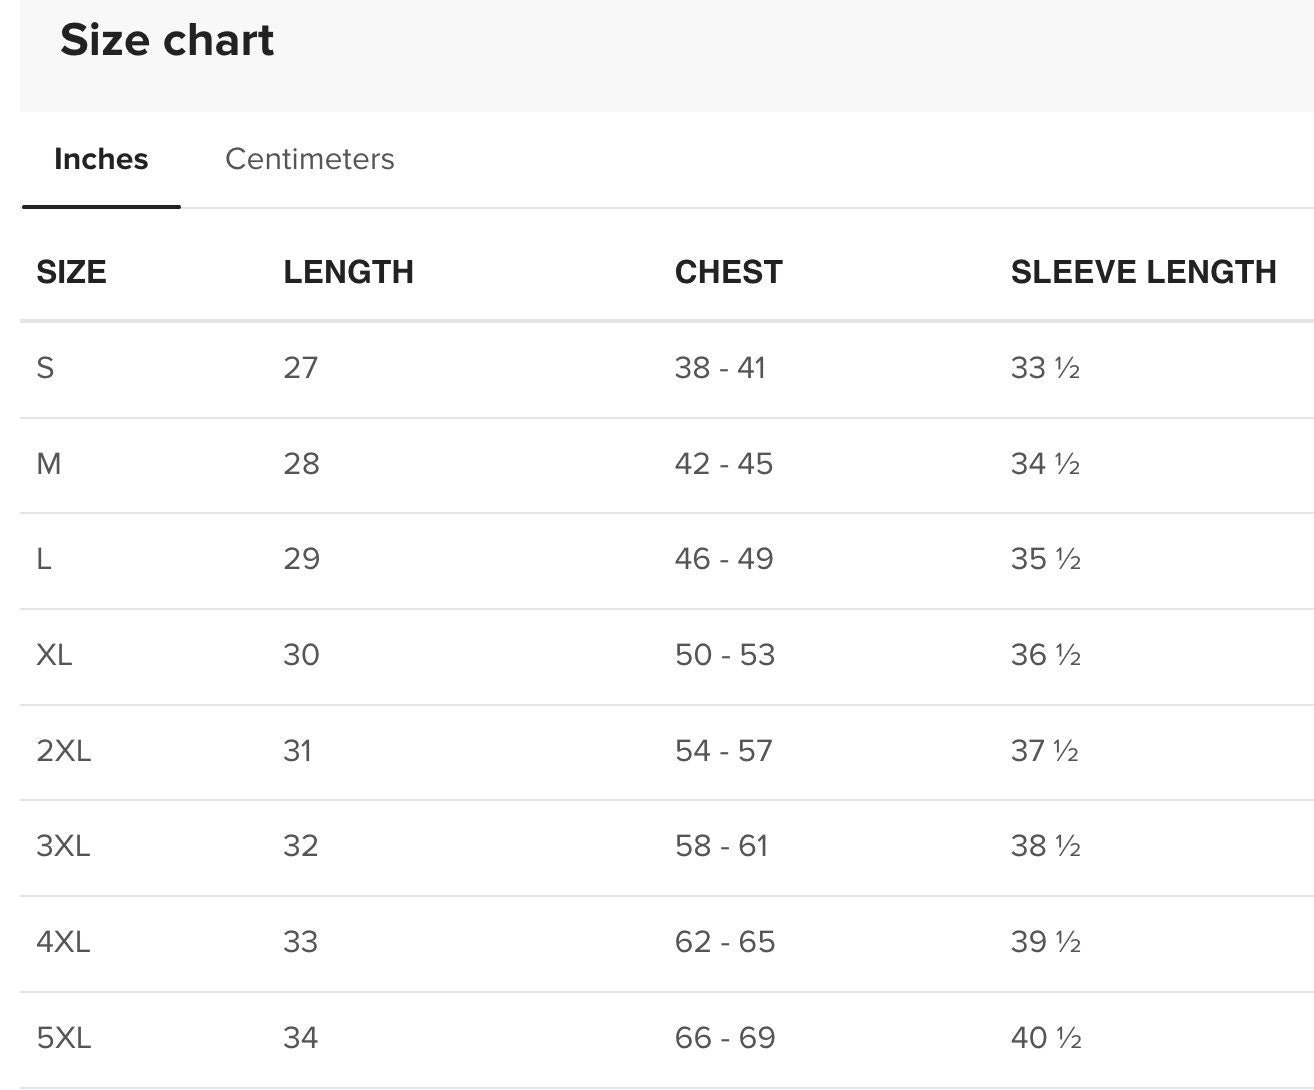
Task: Click the Size chart heading
Action: [167, 41]
